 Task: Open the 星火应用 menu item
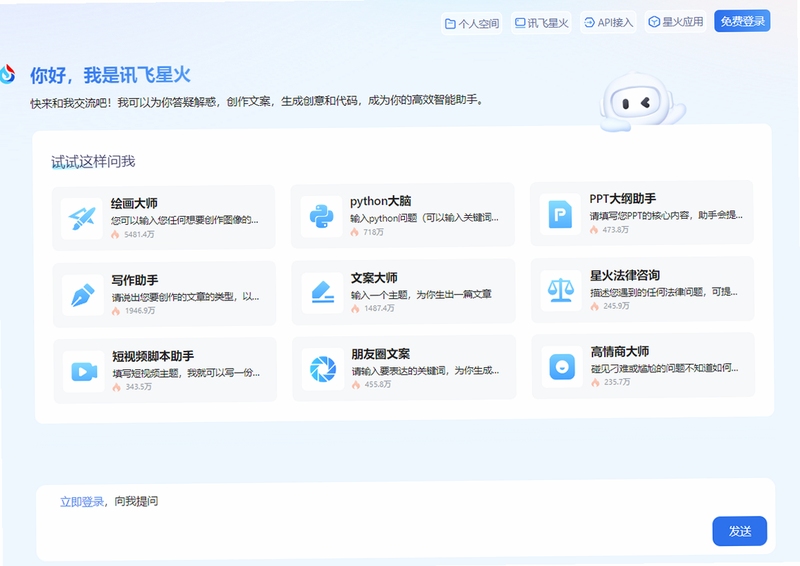[x=676, y=22]
